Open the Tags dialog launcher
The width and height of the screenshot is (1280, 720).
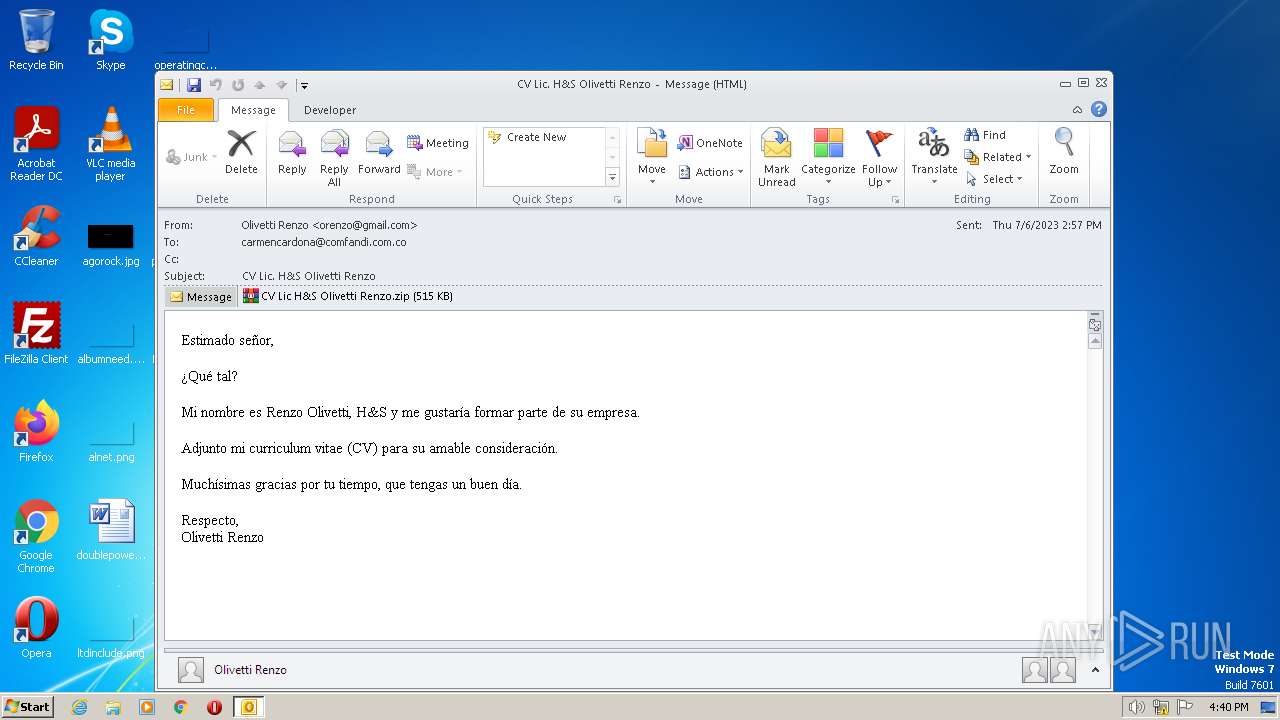pos(895,200)
